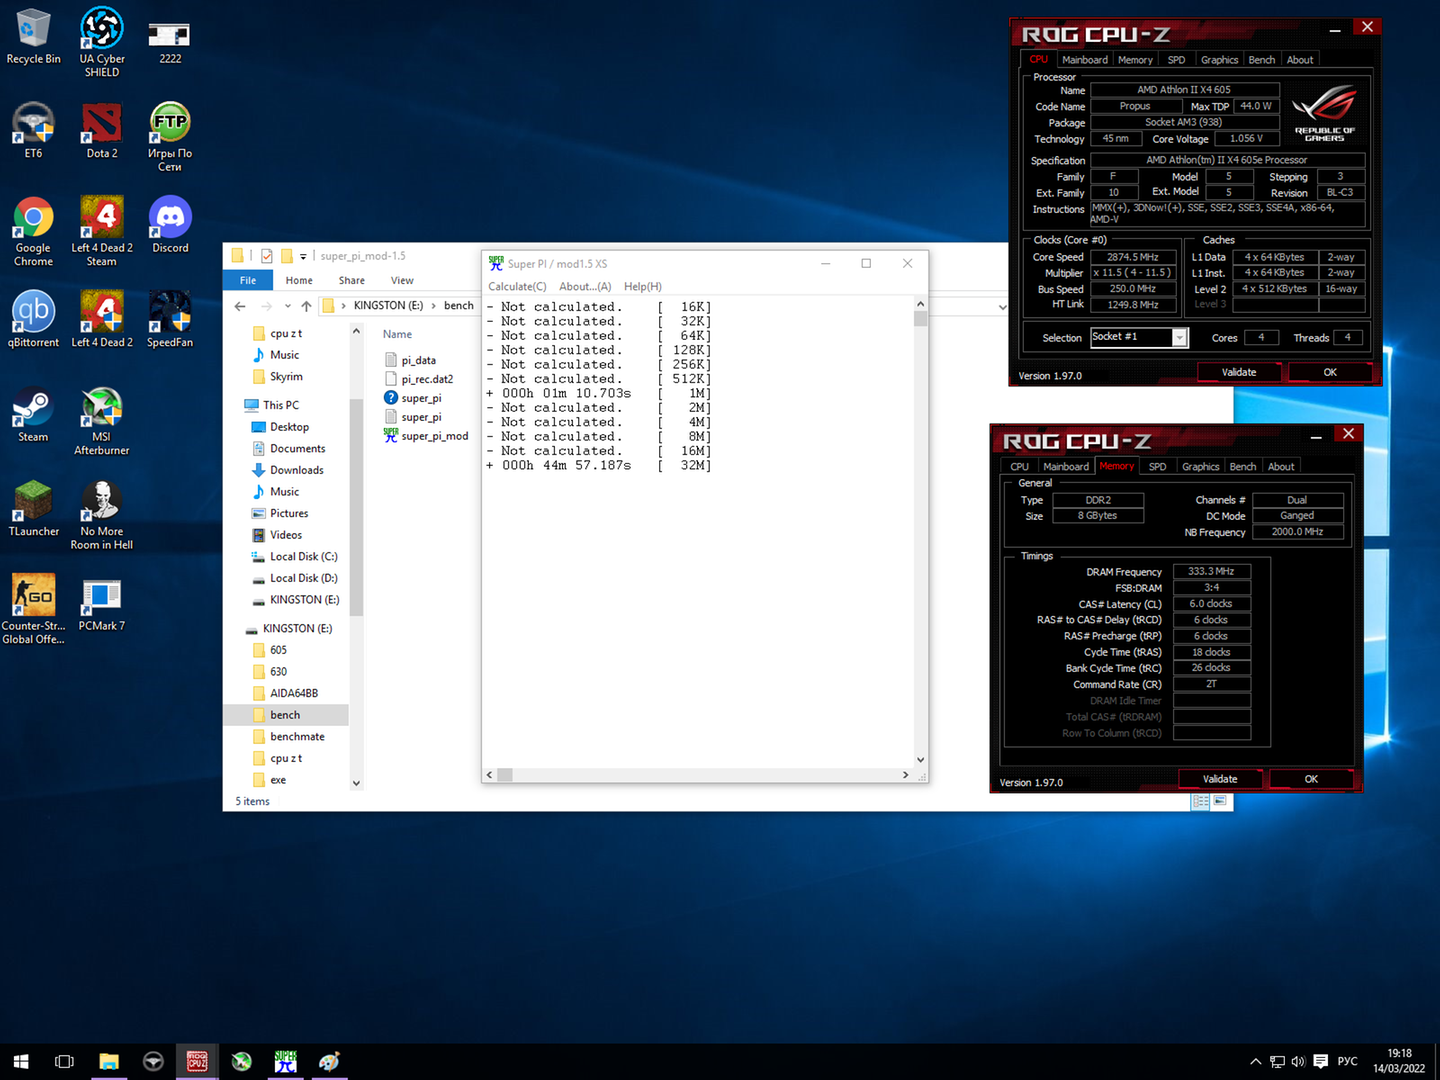The image size is (1440, 1080).
Task: Open SpeedFan desktop icon
Action: [x=170, y=320]
